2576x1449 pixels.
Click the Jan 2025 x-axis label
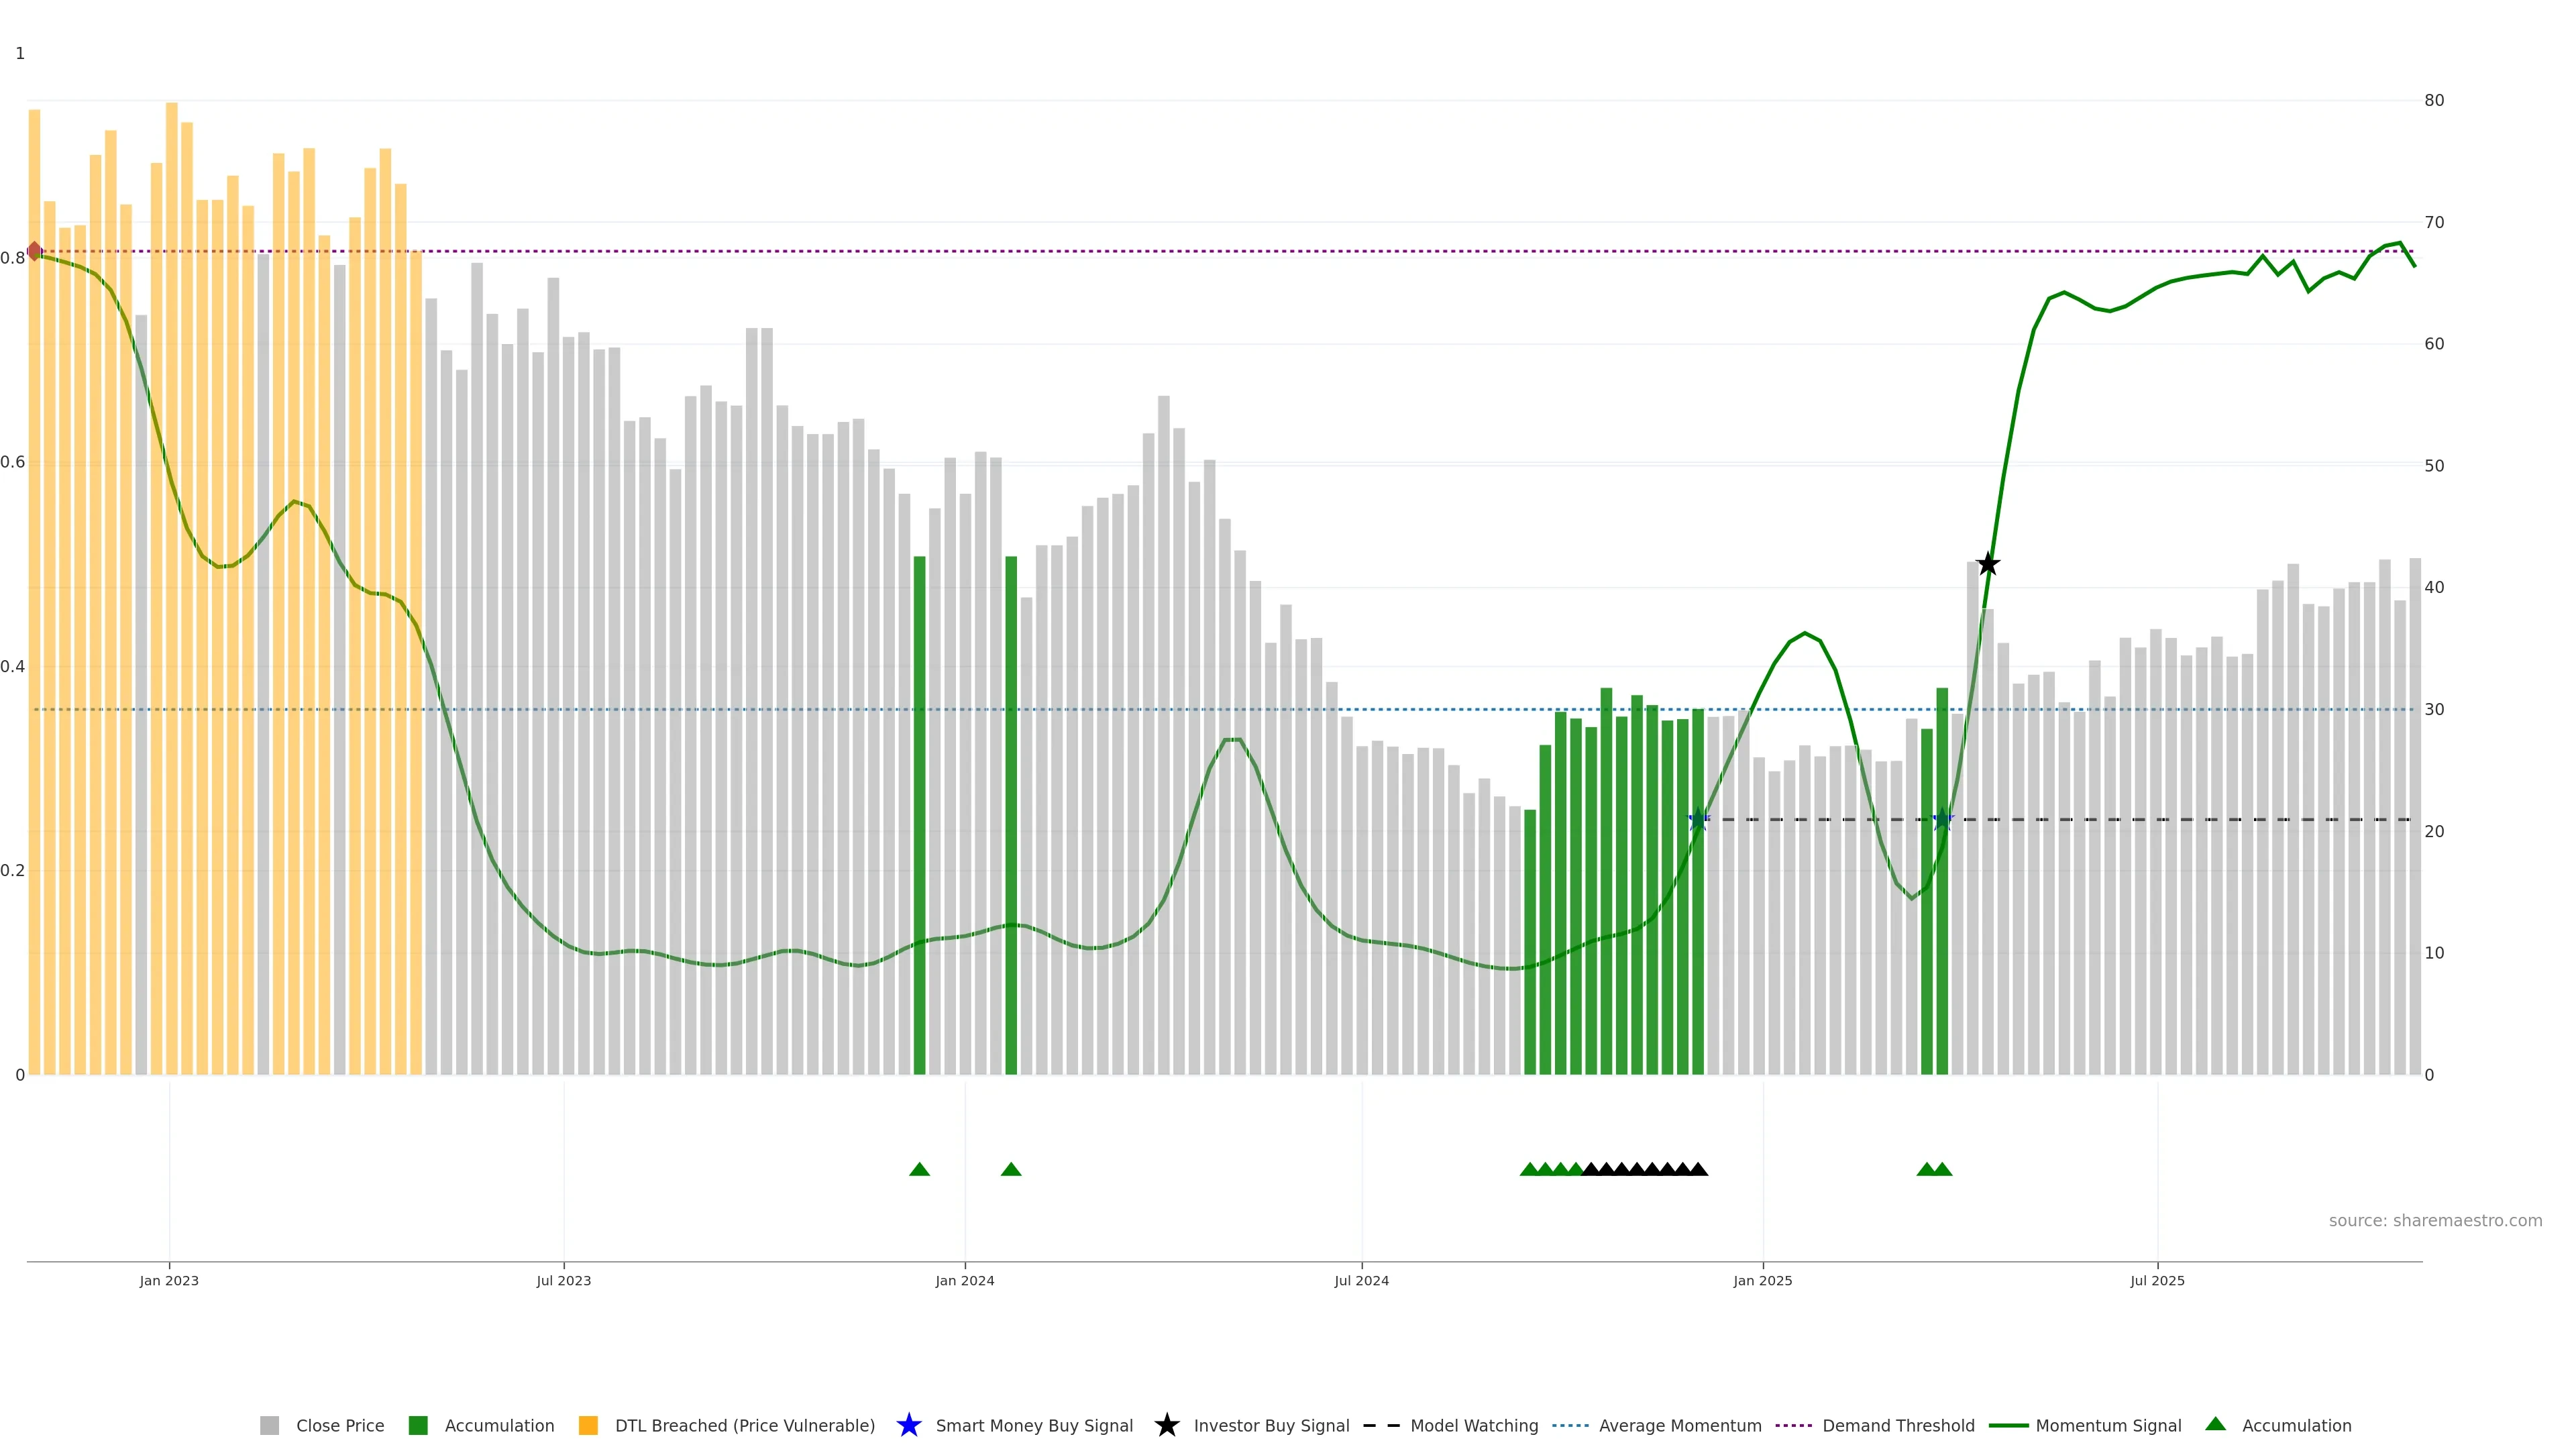[1762, 1280]
